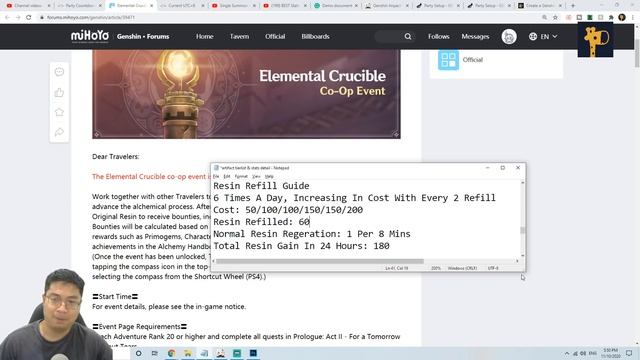Switch to the Genshin Impact browser tab
640x360 pixels.
click(387, 6)
